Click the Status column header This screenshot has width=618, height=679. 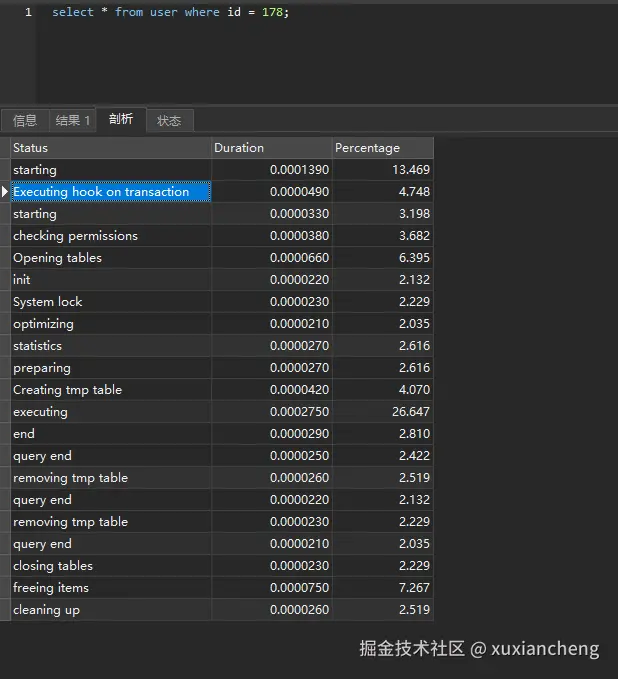(x=111, y=148)
